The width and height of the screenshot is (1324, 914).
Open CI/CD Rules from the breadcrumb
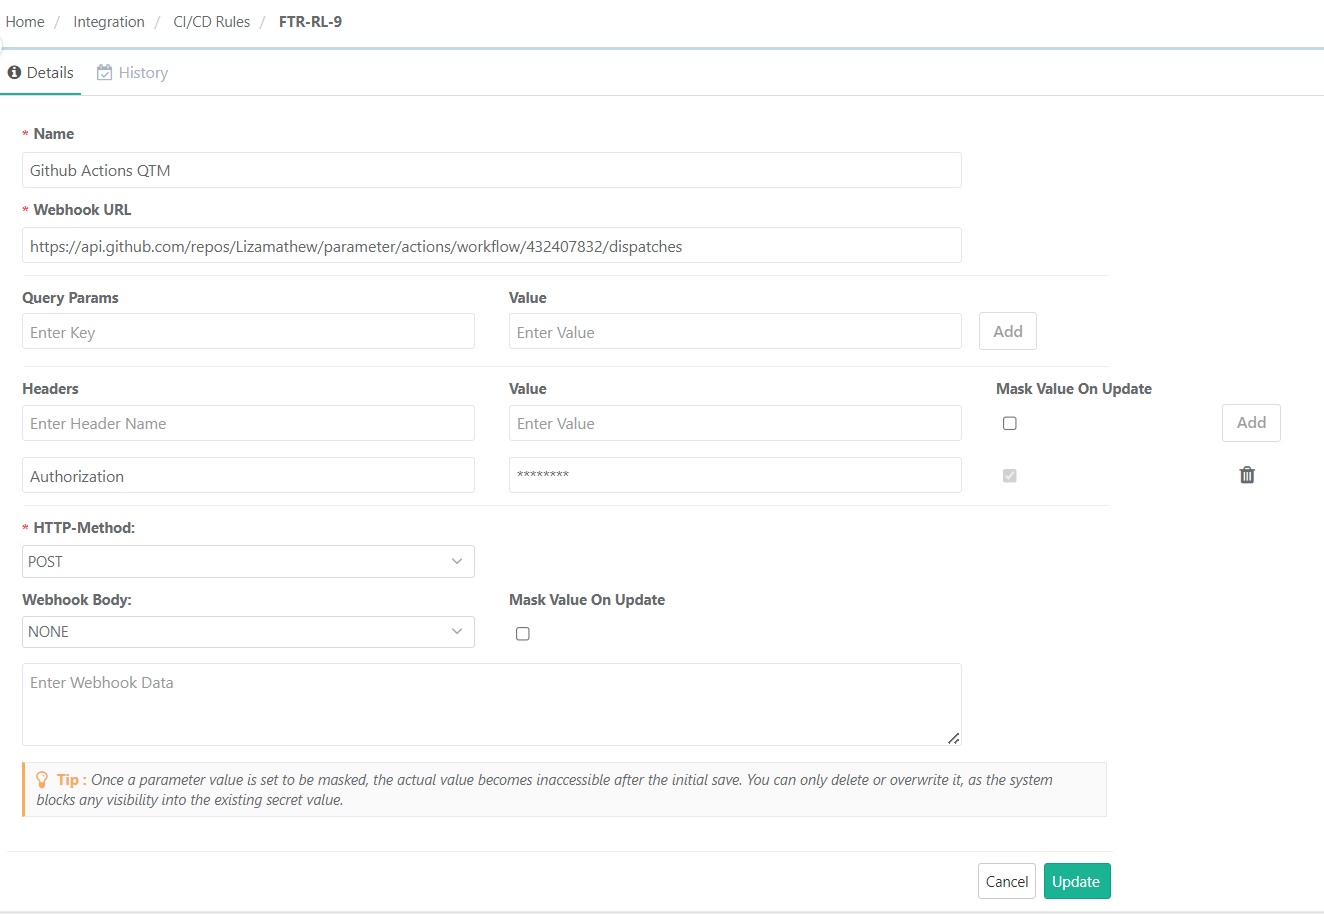pos(211,21)
